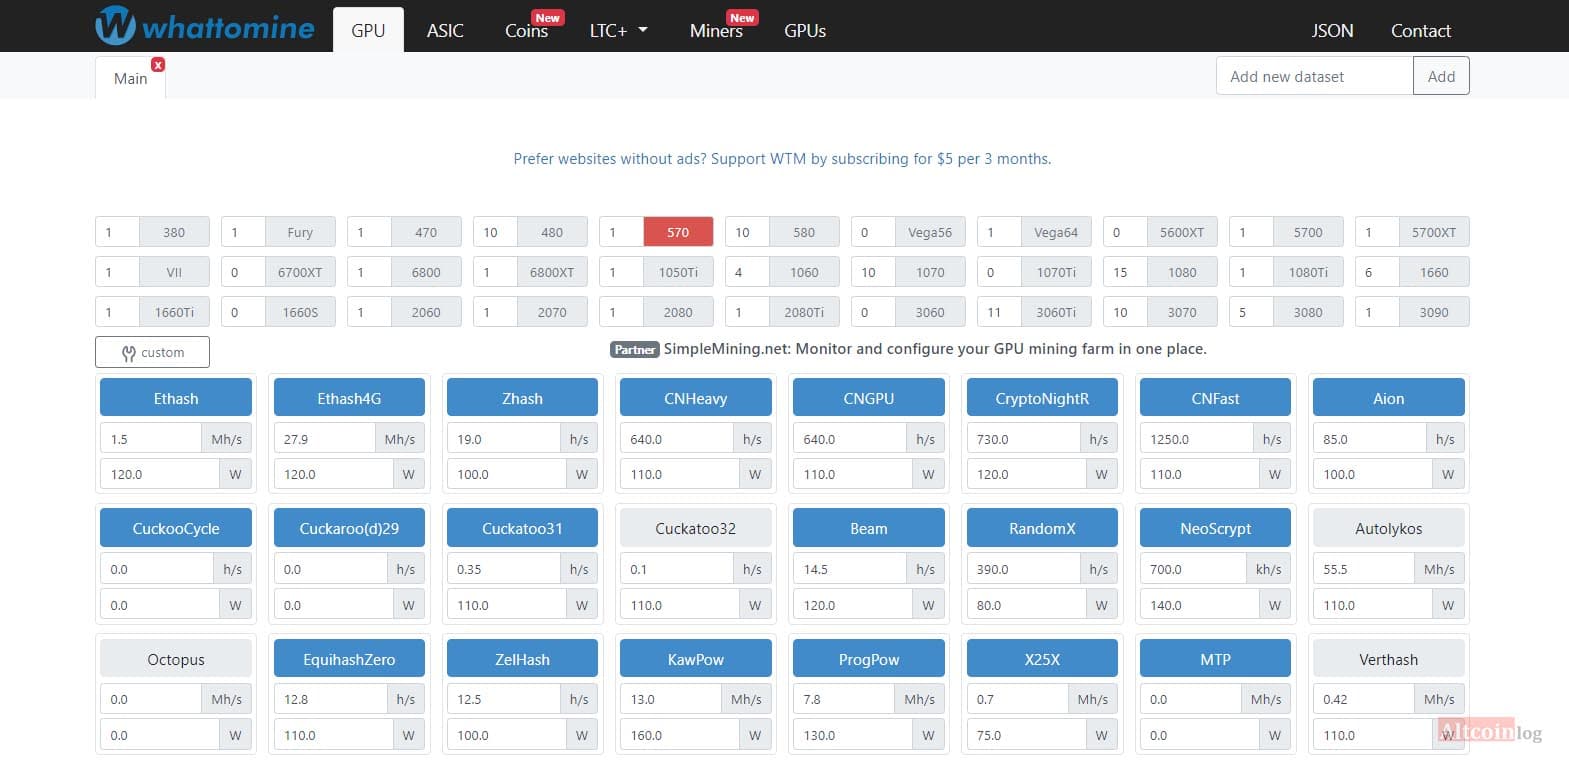Toggle the 3060Ti GPU button
Screen dimensions: 1569x763
1056,312
